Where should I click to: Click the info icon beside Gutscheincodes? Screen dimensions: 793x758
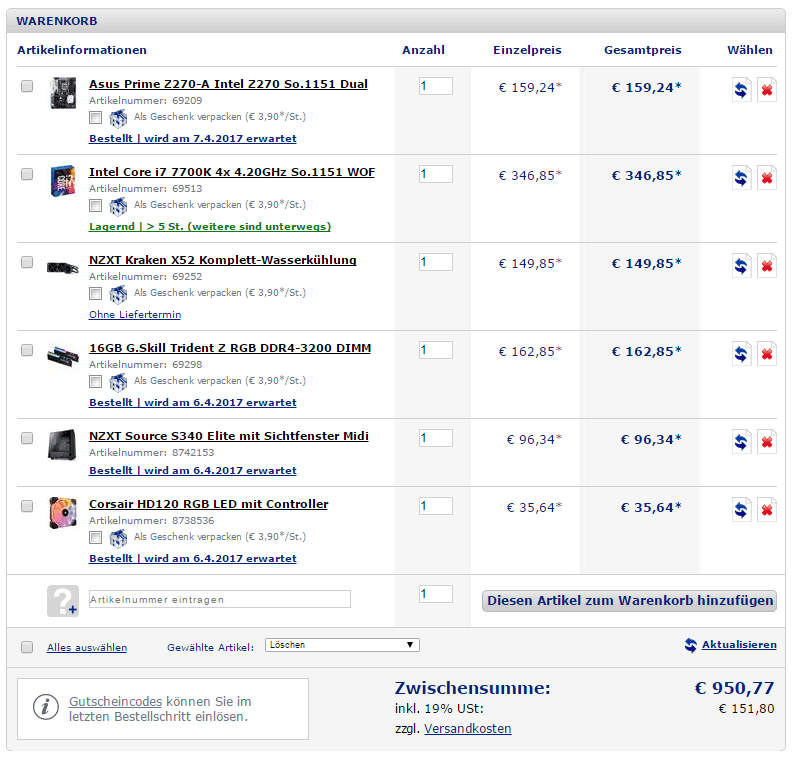[47, 706]
